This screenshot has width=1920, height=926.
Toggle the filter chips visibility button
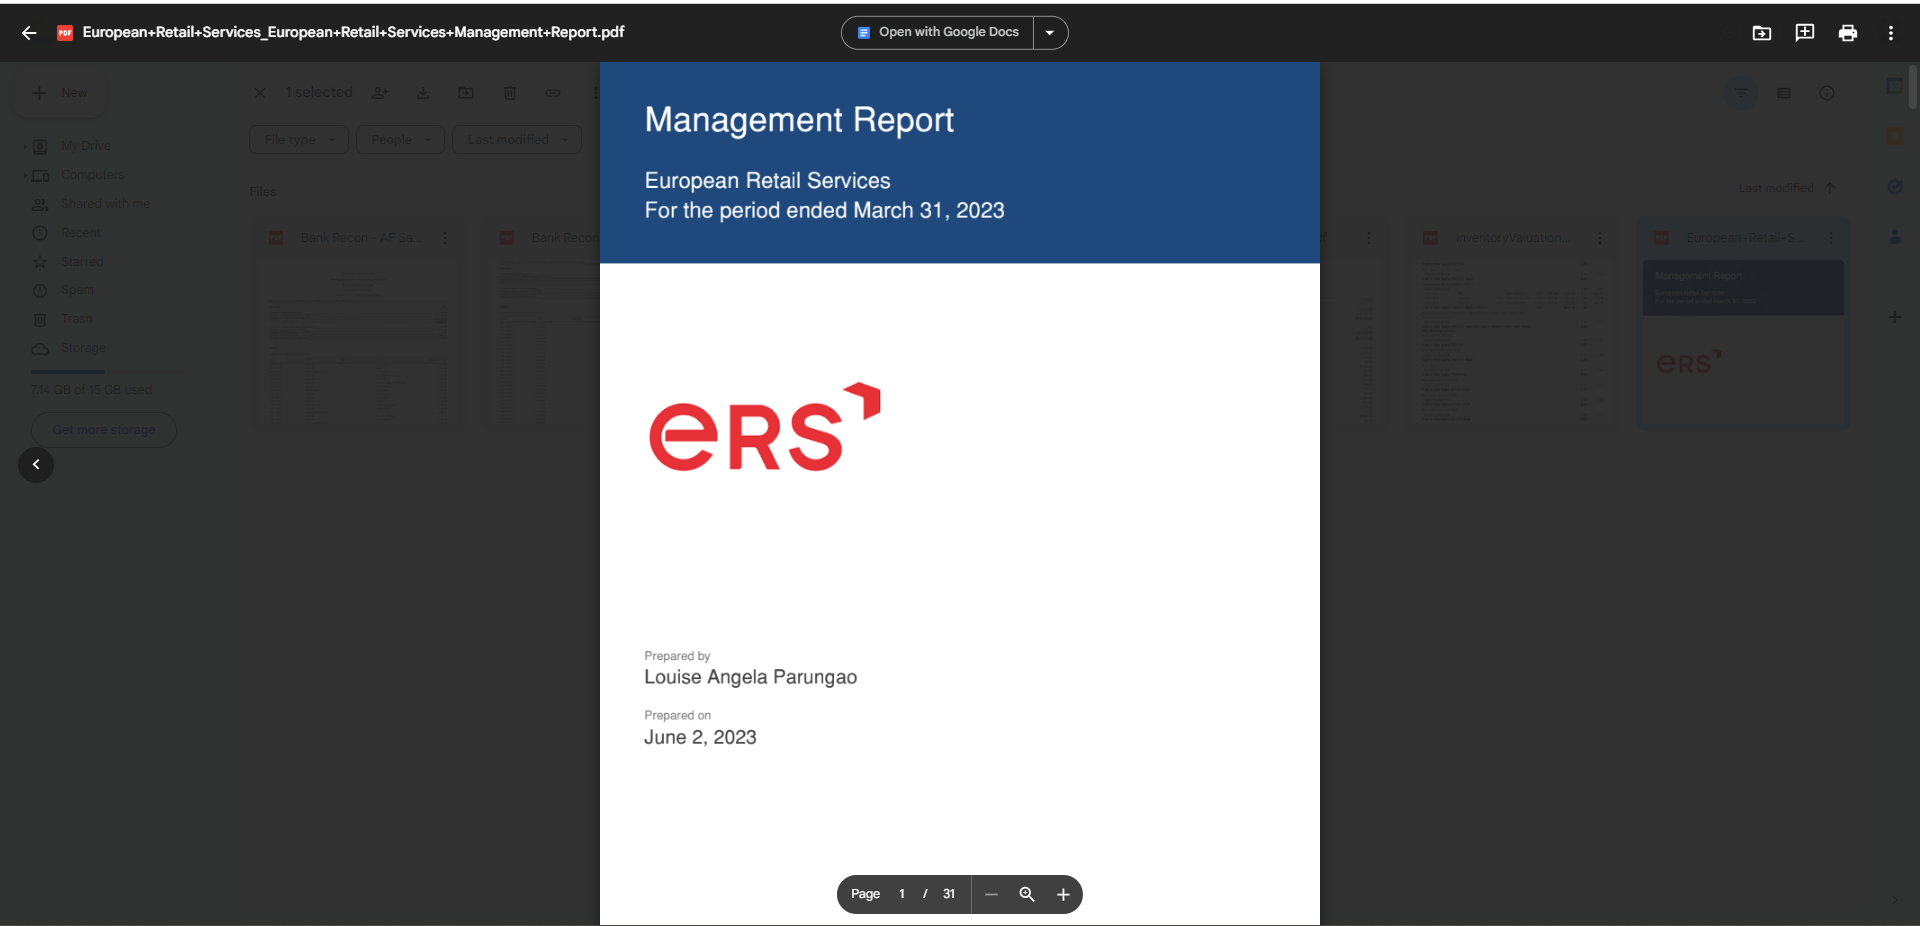1741,93
